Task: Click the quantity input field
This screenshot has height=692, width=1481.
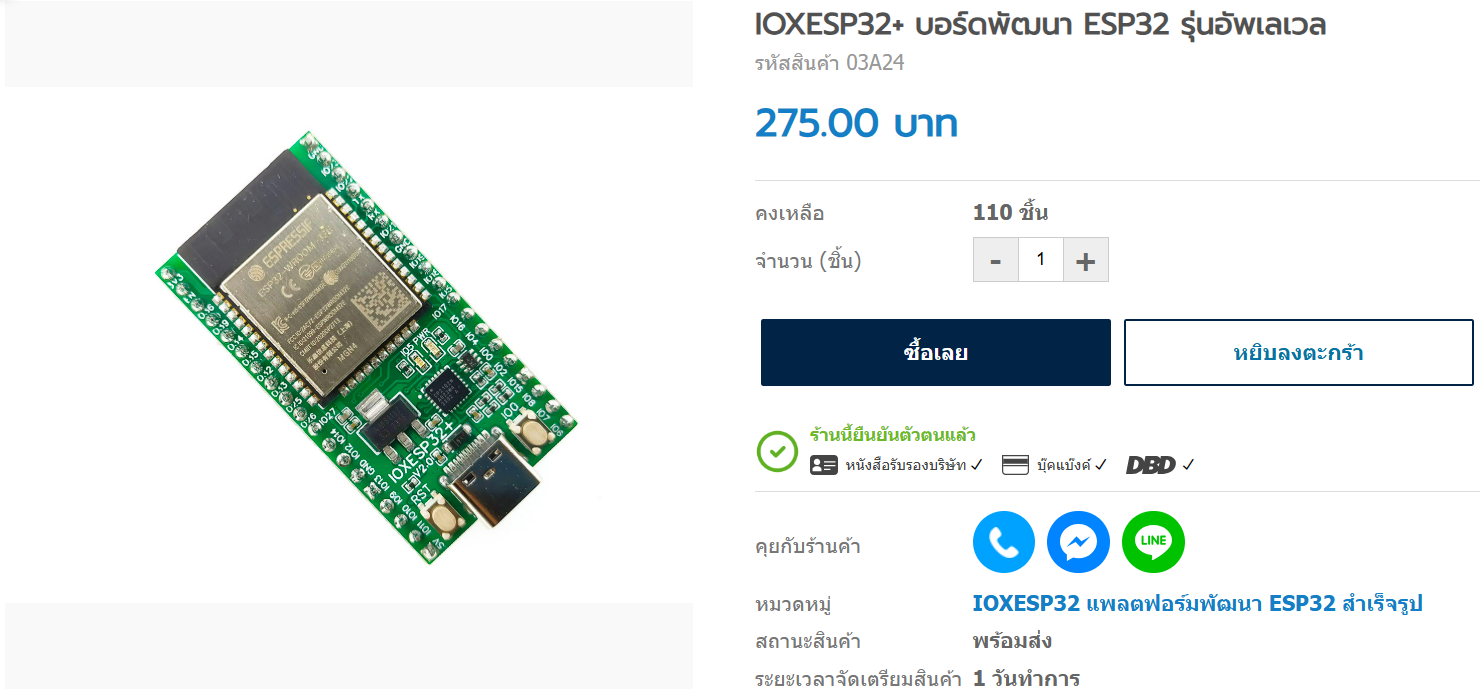Action: point(1041,260)
